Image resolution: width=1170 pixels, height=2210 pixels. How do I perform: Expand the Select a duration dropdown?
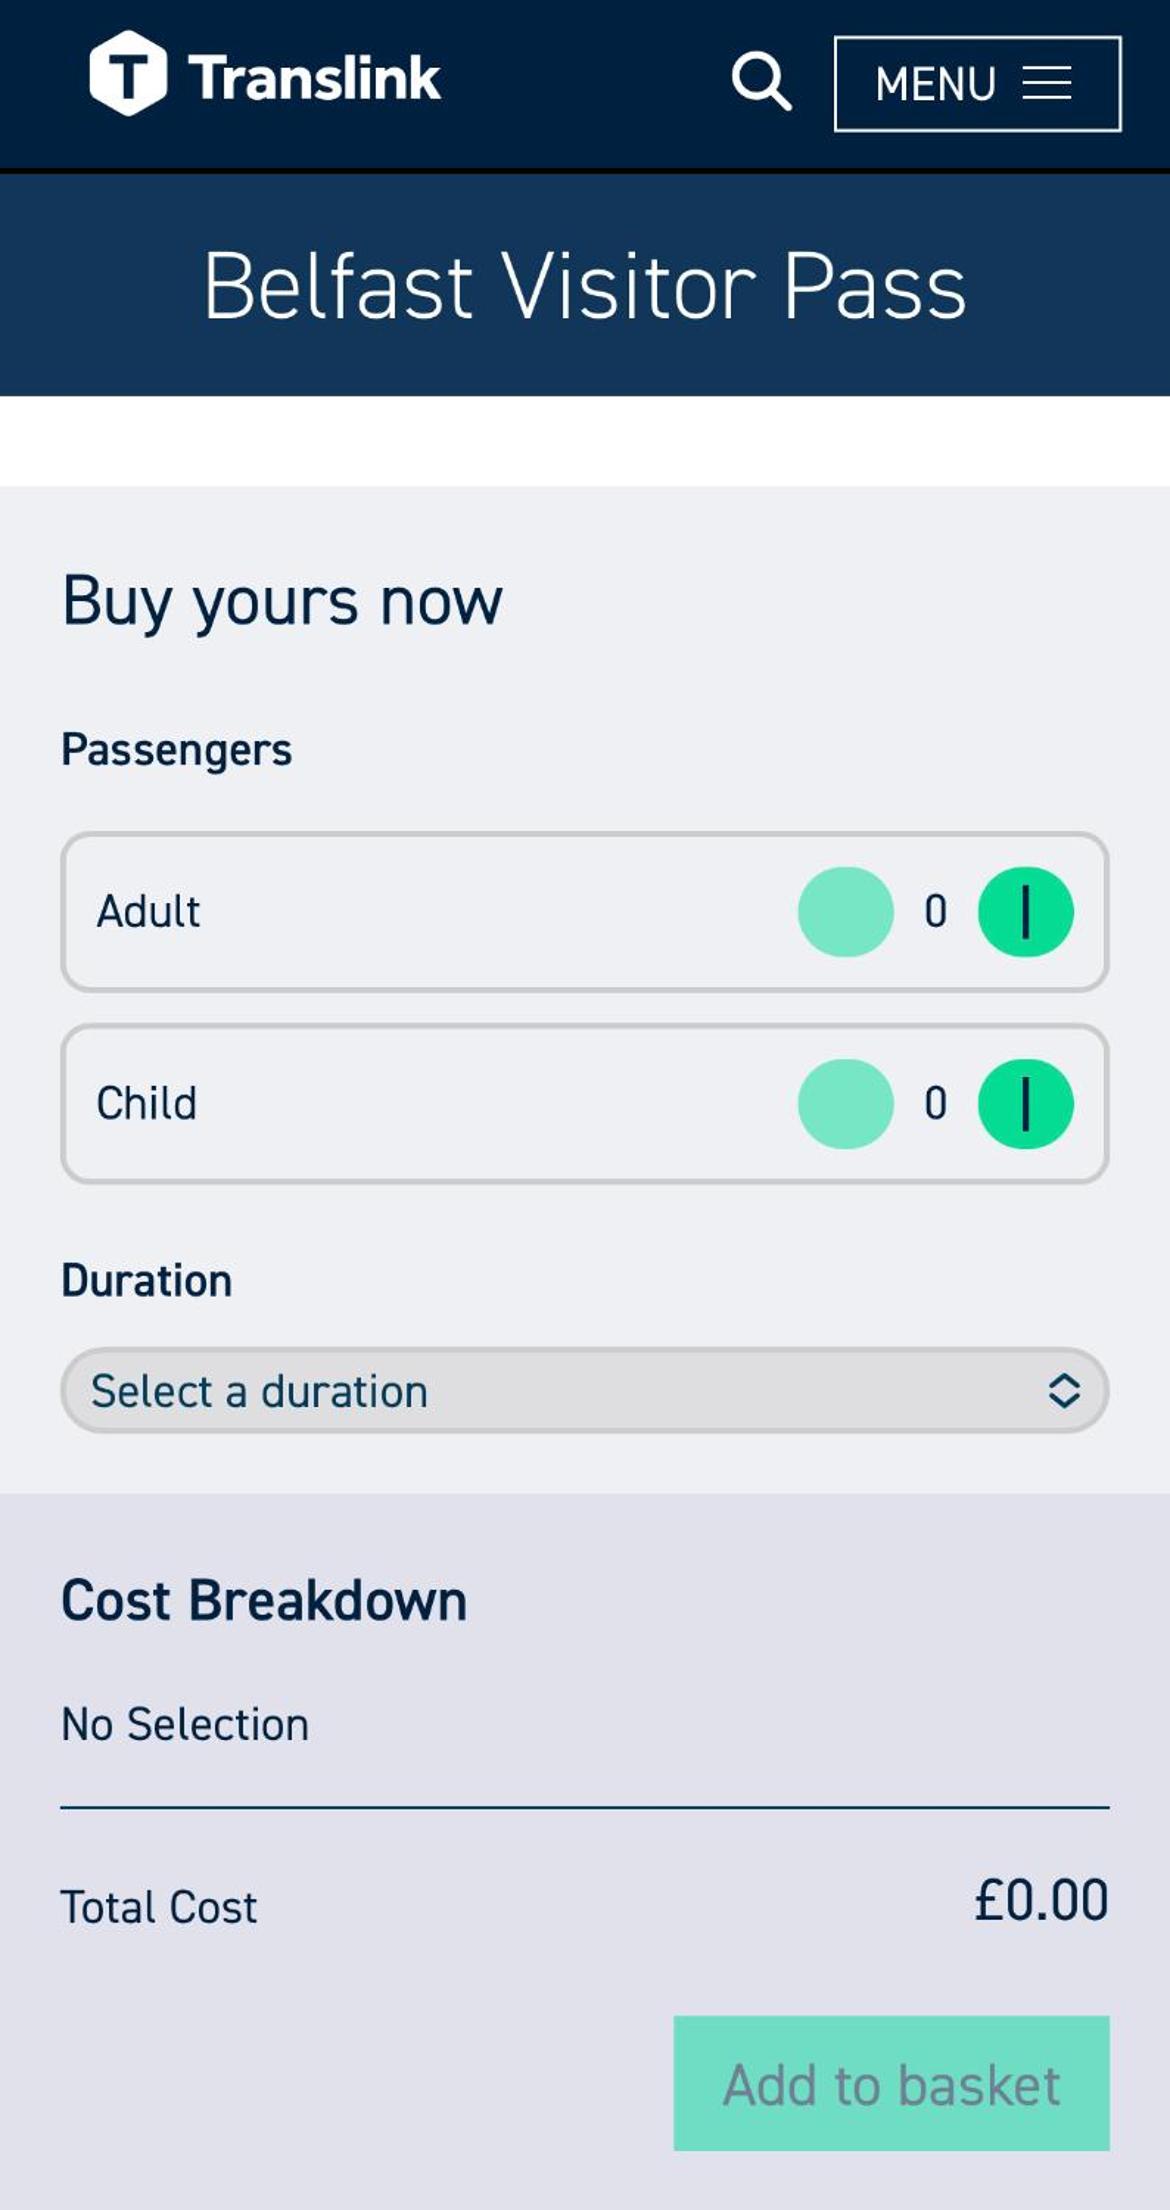(585, 1391)
